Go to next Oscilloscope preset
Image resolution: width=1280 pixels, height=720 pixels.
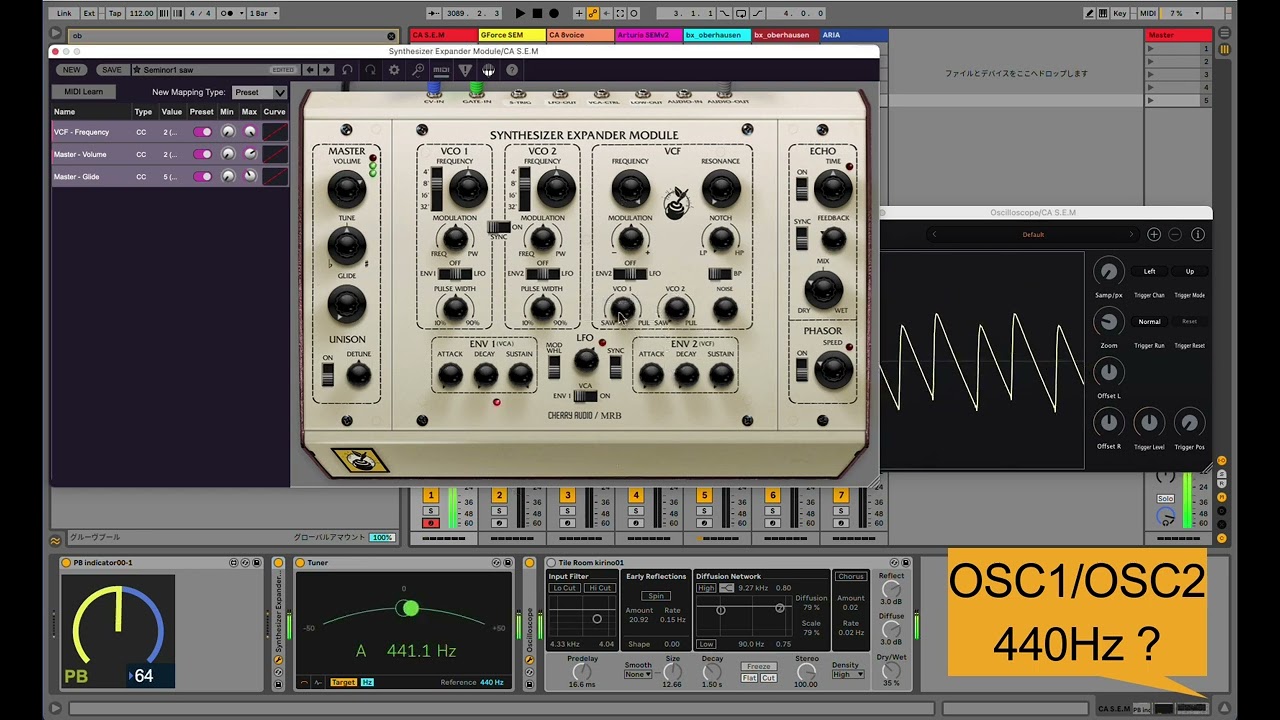(1131, 234)
